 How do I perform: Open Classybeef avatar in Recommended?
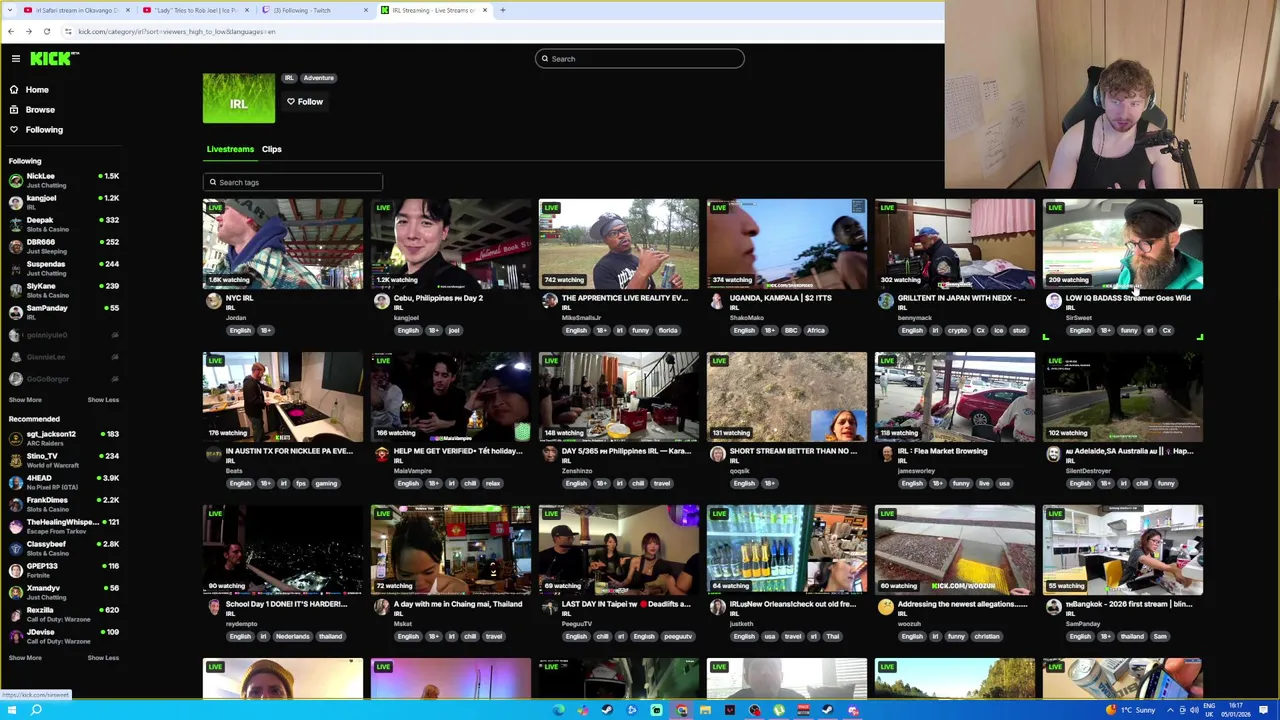(16, 548)
